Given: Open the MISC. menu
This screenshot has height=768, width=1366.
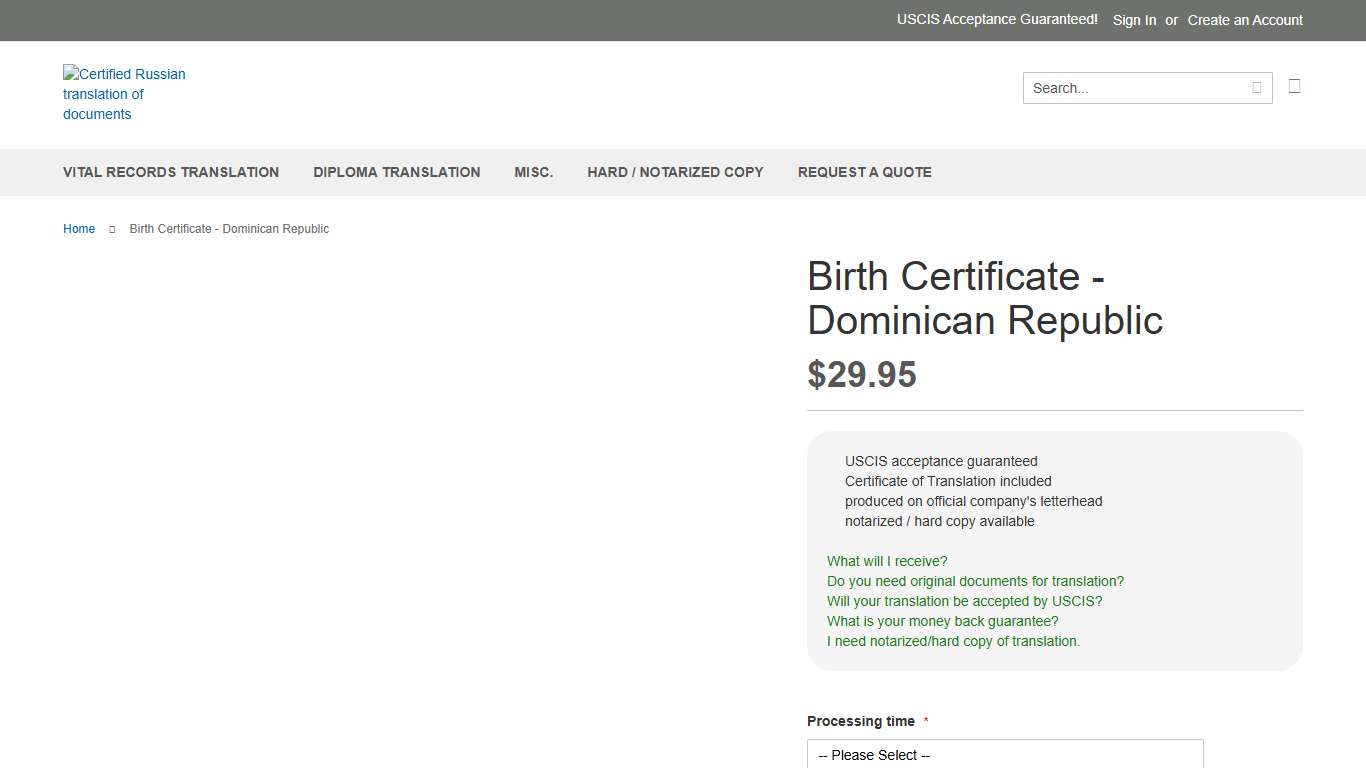Looking at the screenshot, I should click(534, 172).
